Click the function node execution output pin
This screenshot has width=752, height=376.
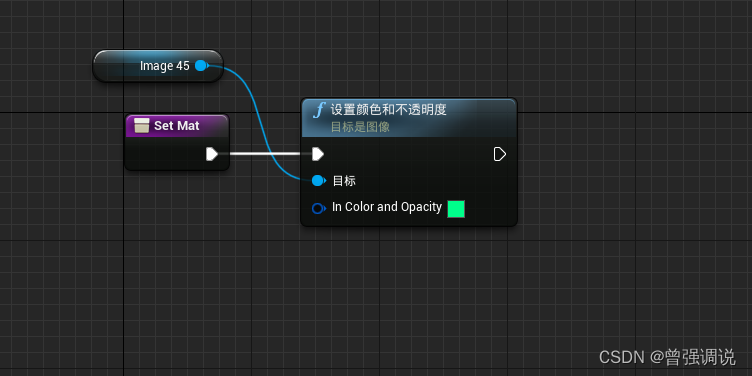[500, 154]
